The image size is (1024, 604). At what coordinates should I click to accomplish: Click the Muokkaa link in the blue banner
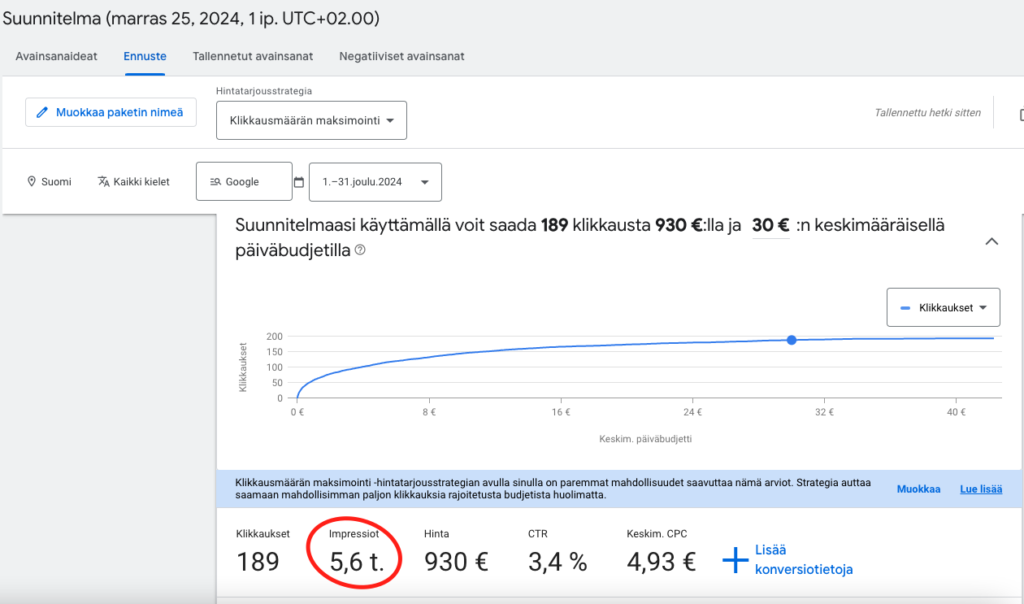(918, 489)
